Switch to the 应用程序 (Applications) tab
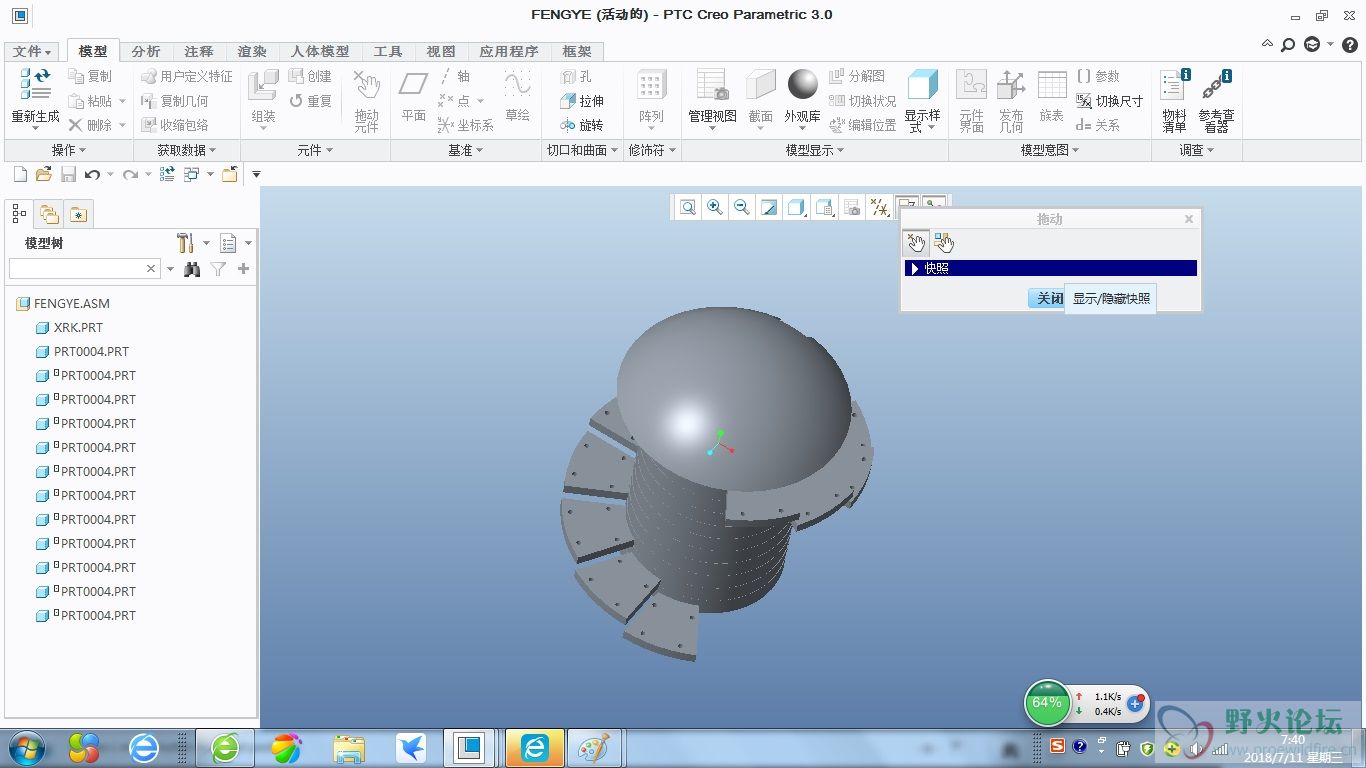The height and width of the screenshot is (768, 1366). 509,51
